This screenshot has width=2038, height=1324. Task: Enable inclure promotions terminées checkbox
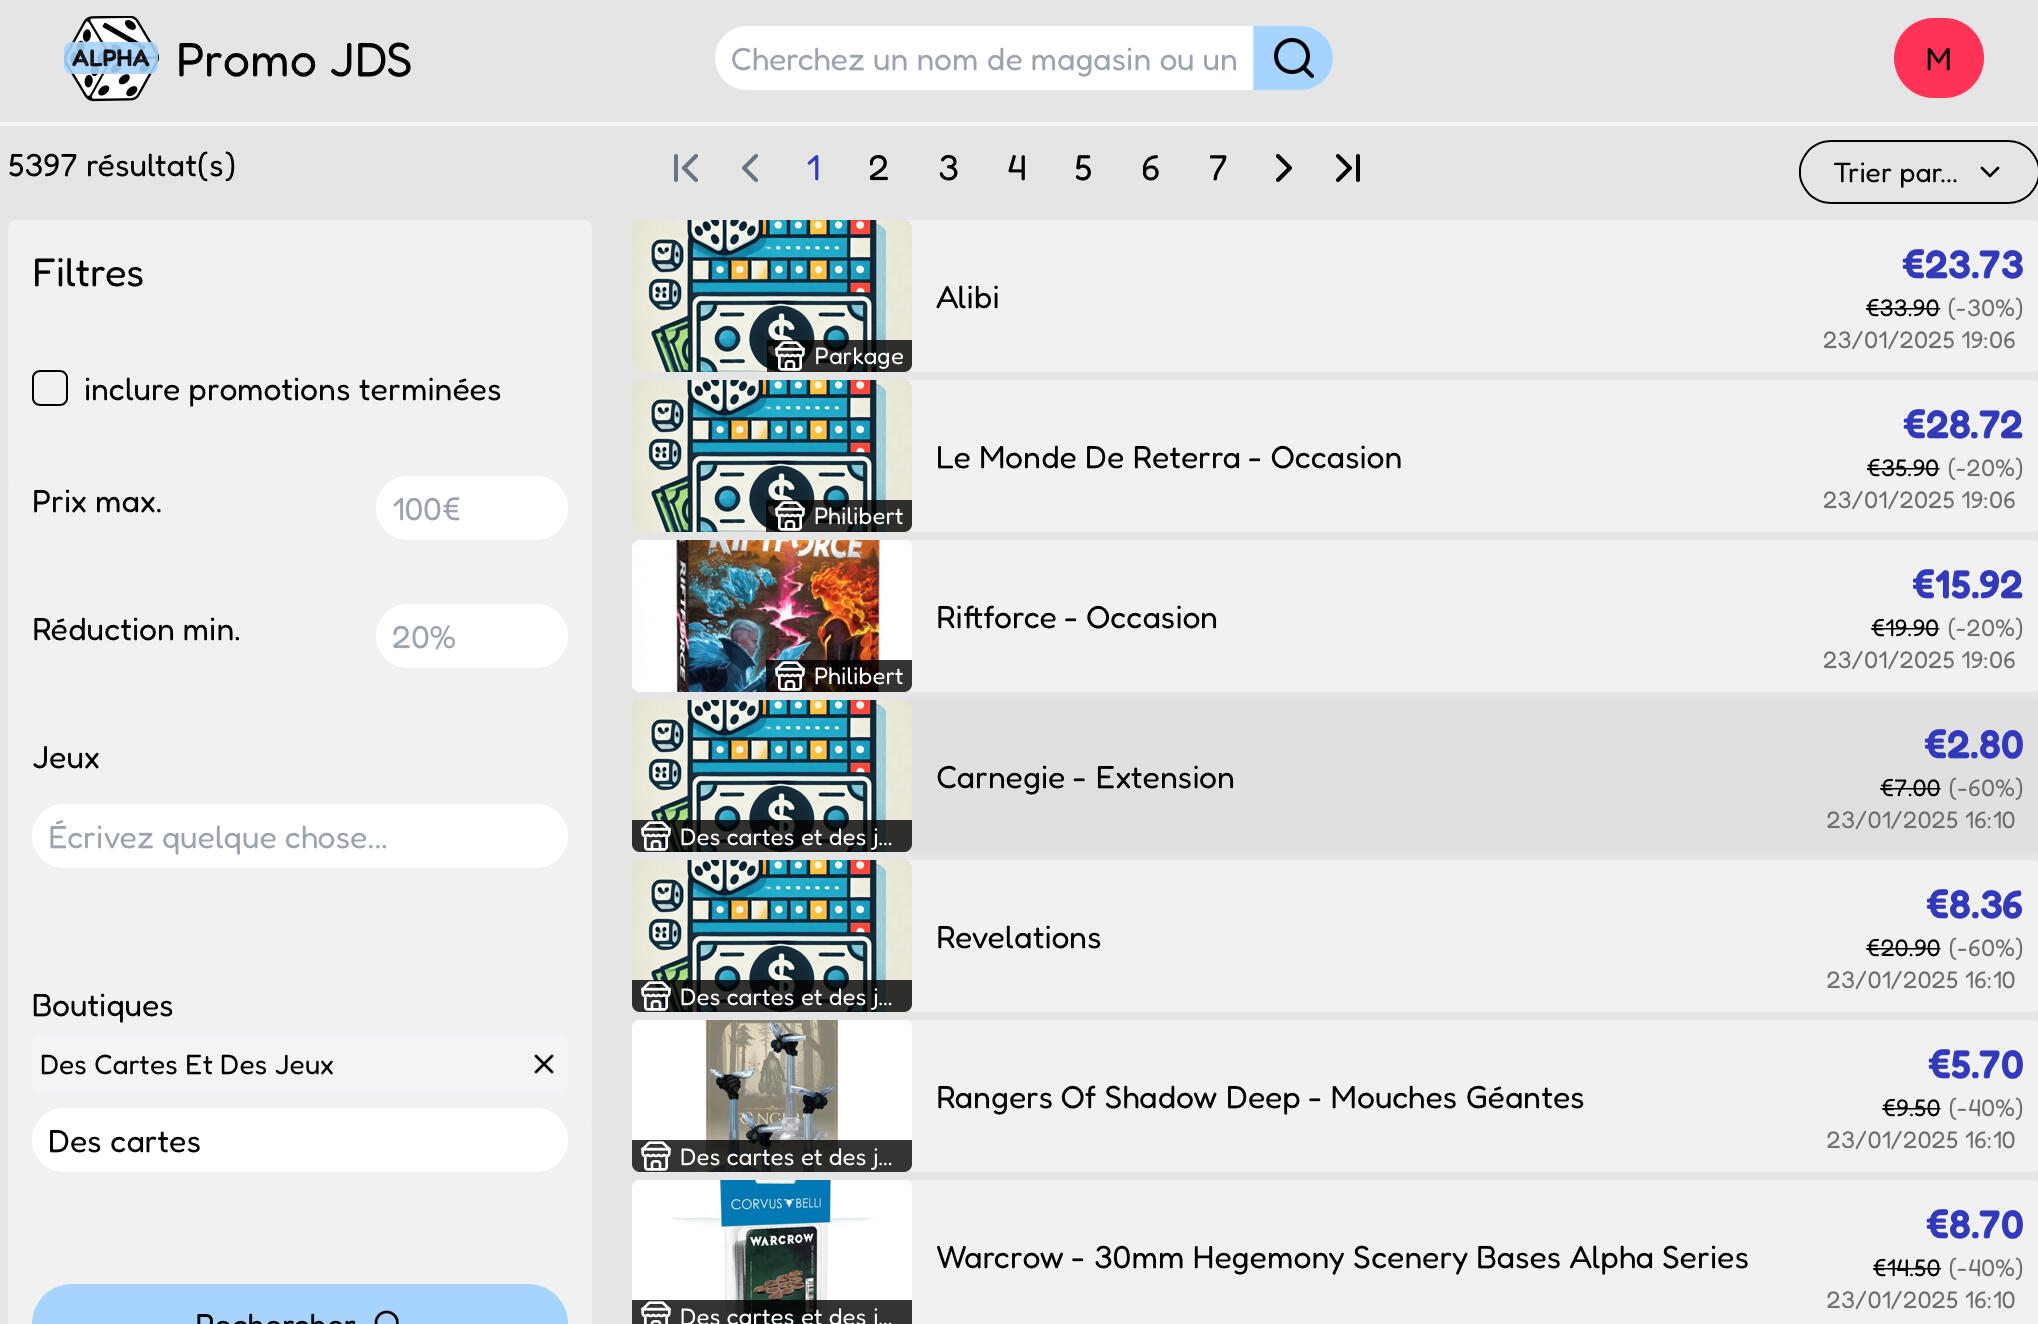click(x=50, y=388)
